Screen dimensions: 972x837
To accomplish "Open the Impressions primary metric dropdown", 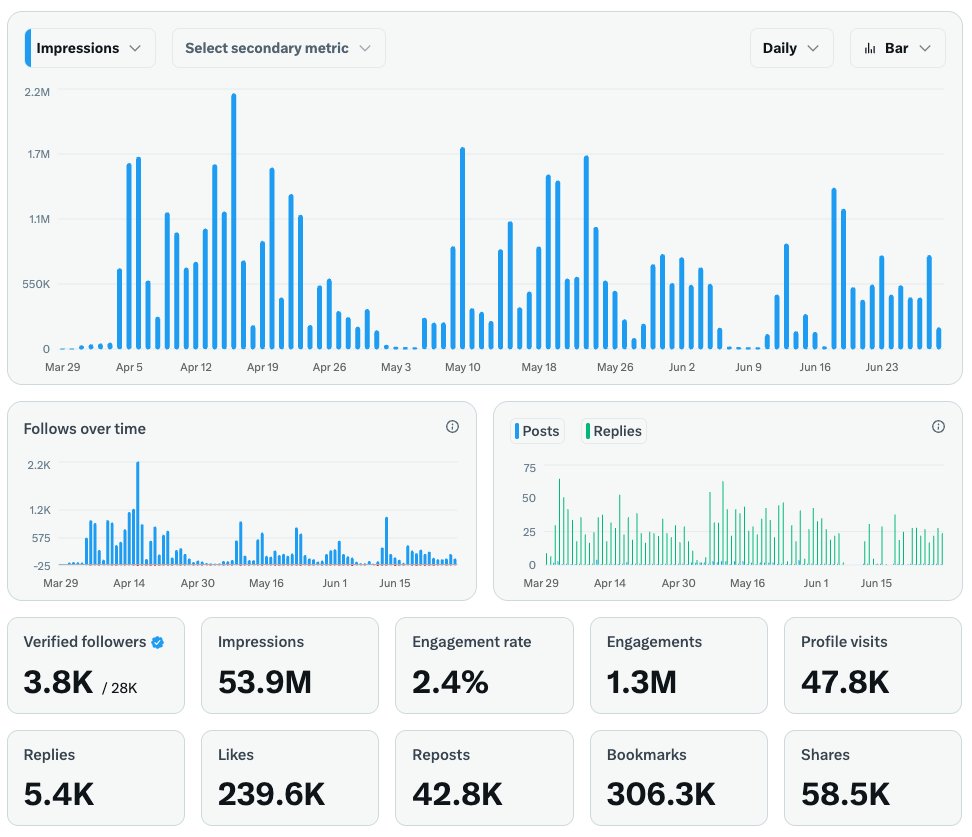I will pos(90,48).
